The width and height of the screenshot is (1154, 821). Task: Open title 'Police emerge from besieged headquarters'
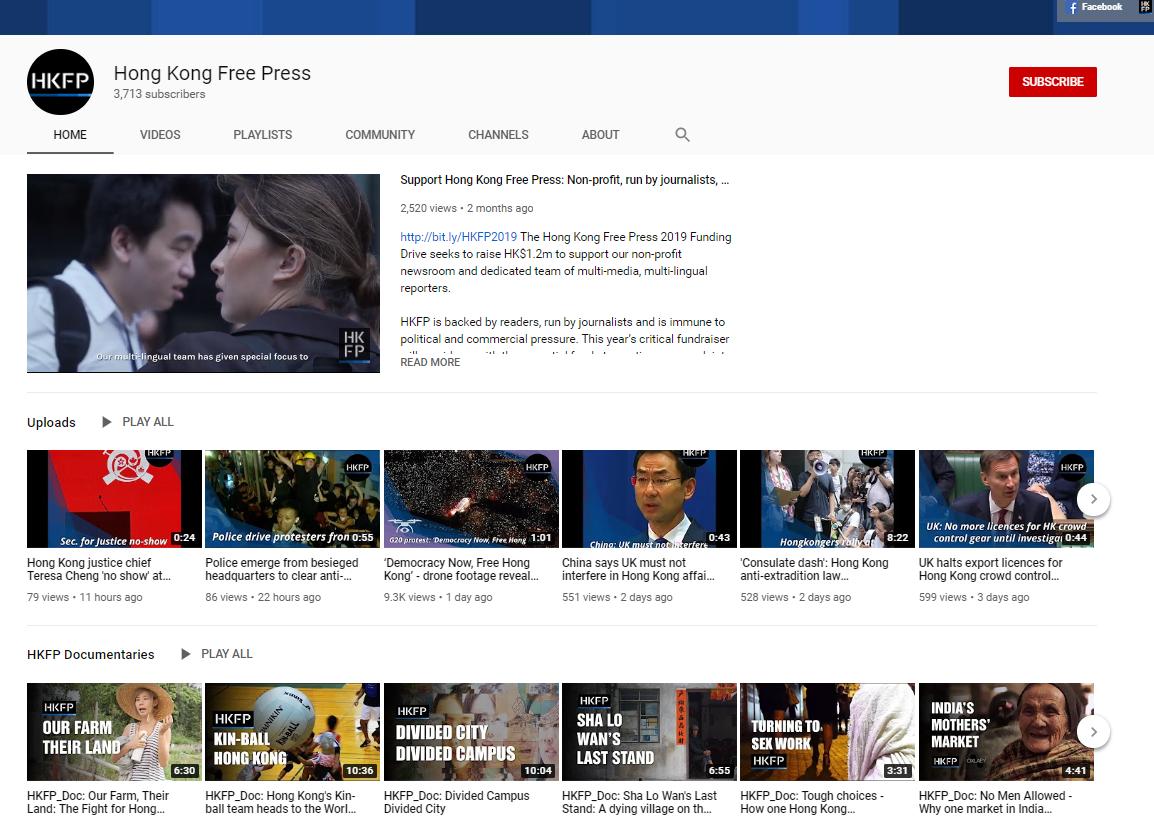282,569
